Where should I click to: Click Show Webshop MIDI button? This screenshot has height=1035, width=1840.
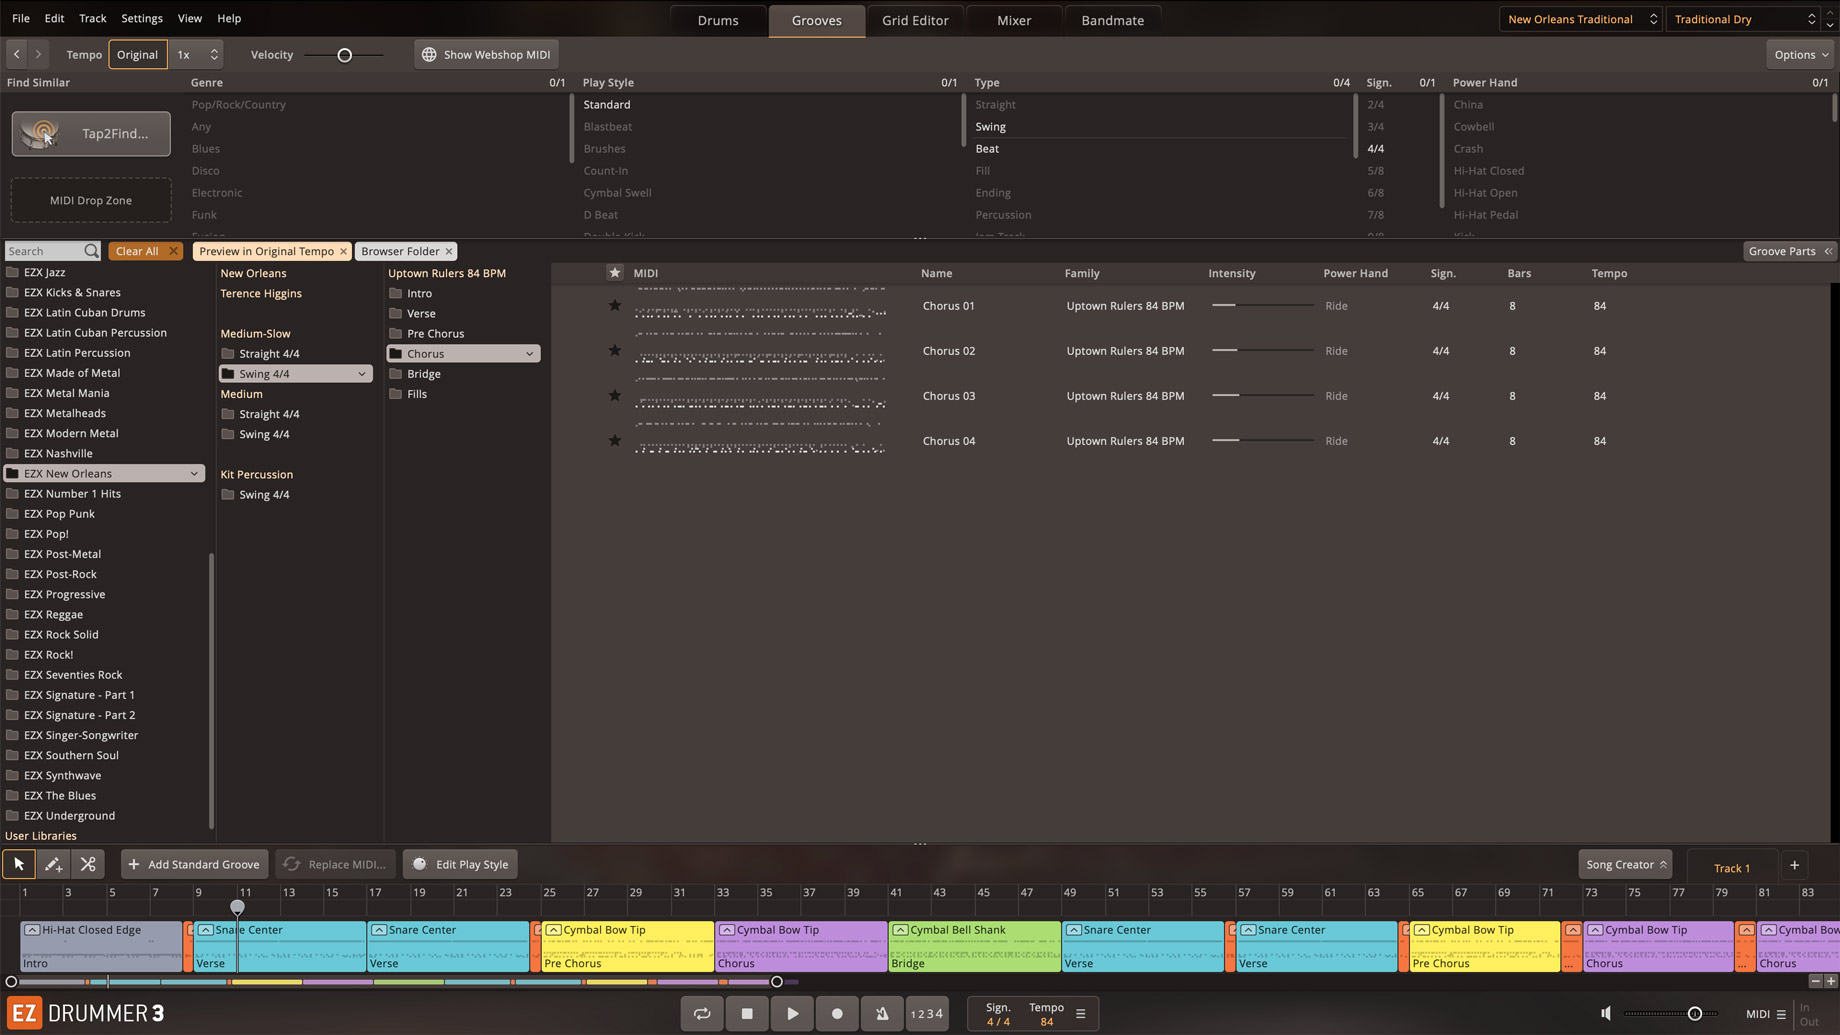[486, 55]
